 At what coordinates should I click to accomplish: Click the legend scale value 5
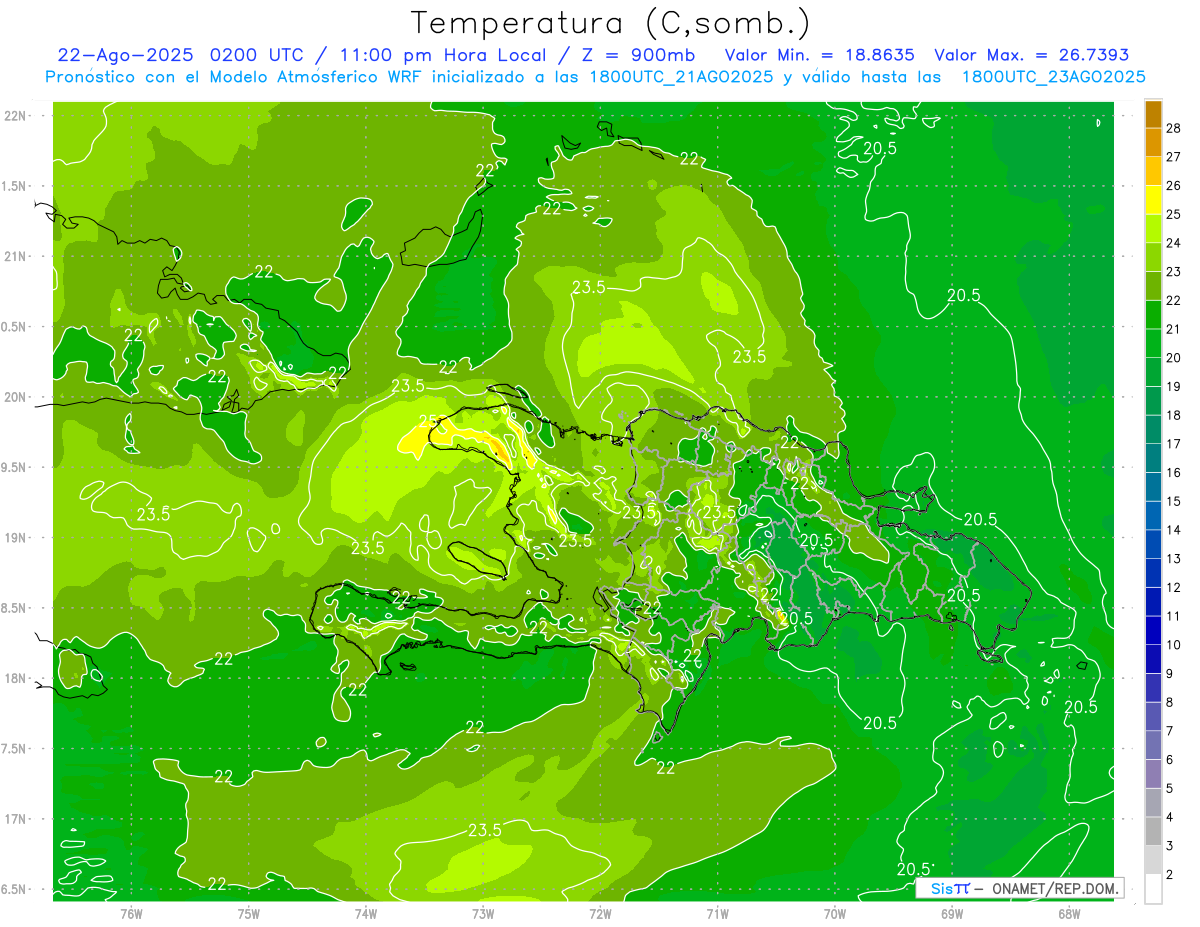point(1170,789)
